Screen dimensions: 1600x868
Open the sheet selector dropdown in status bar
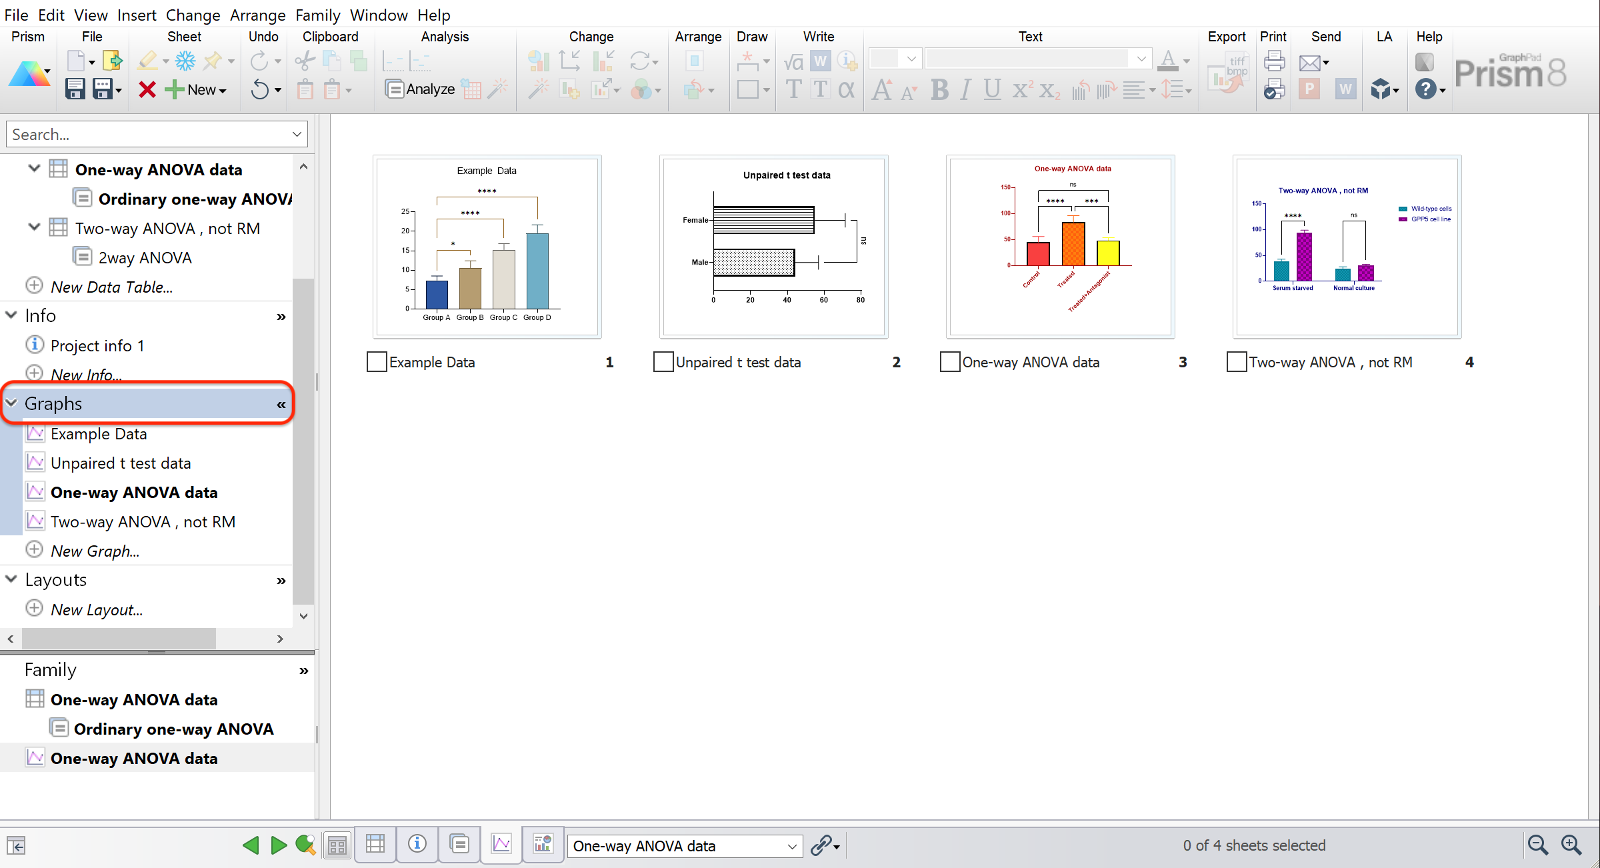pyautogui.click(x=792, y=846)
